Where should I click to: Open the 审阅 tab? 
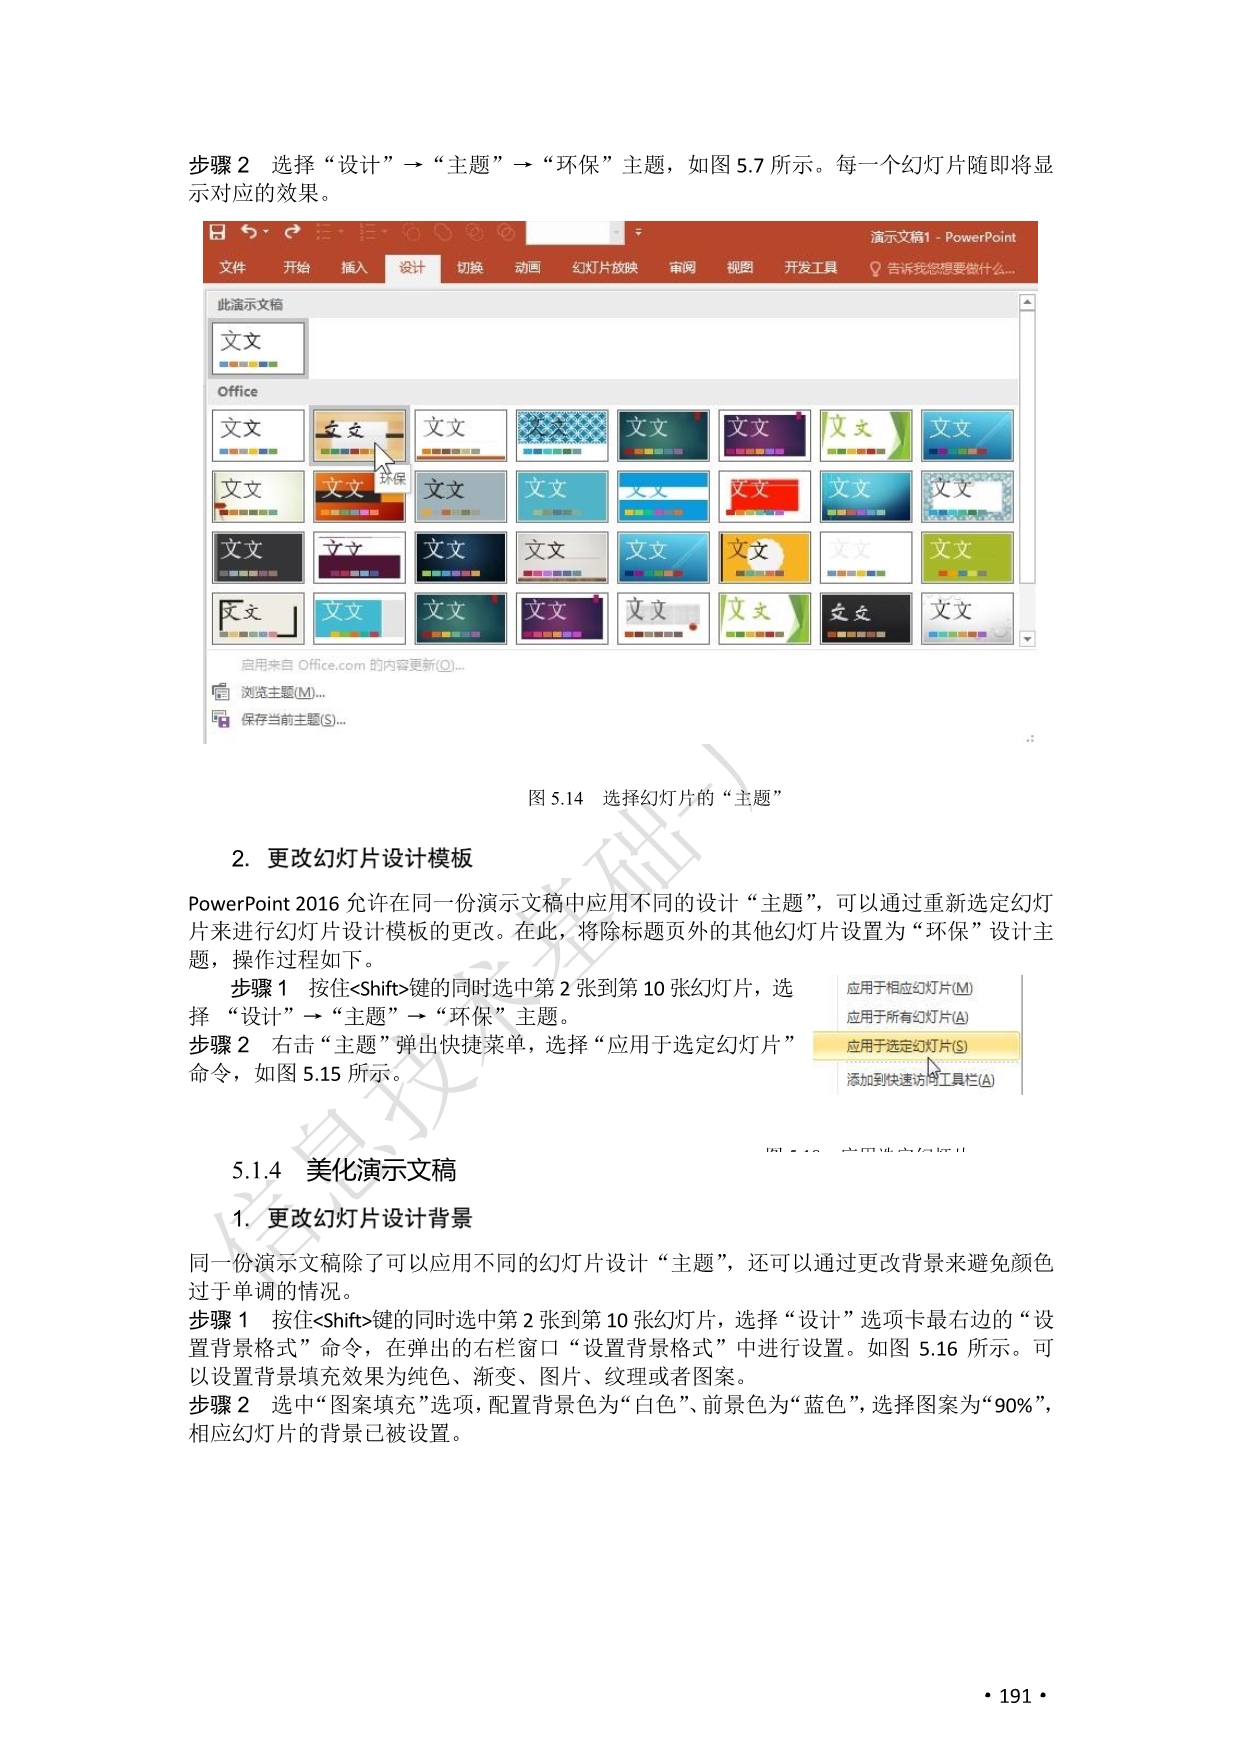click(x=682, y=267)
